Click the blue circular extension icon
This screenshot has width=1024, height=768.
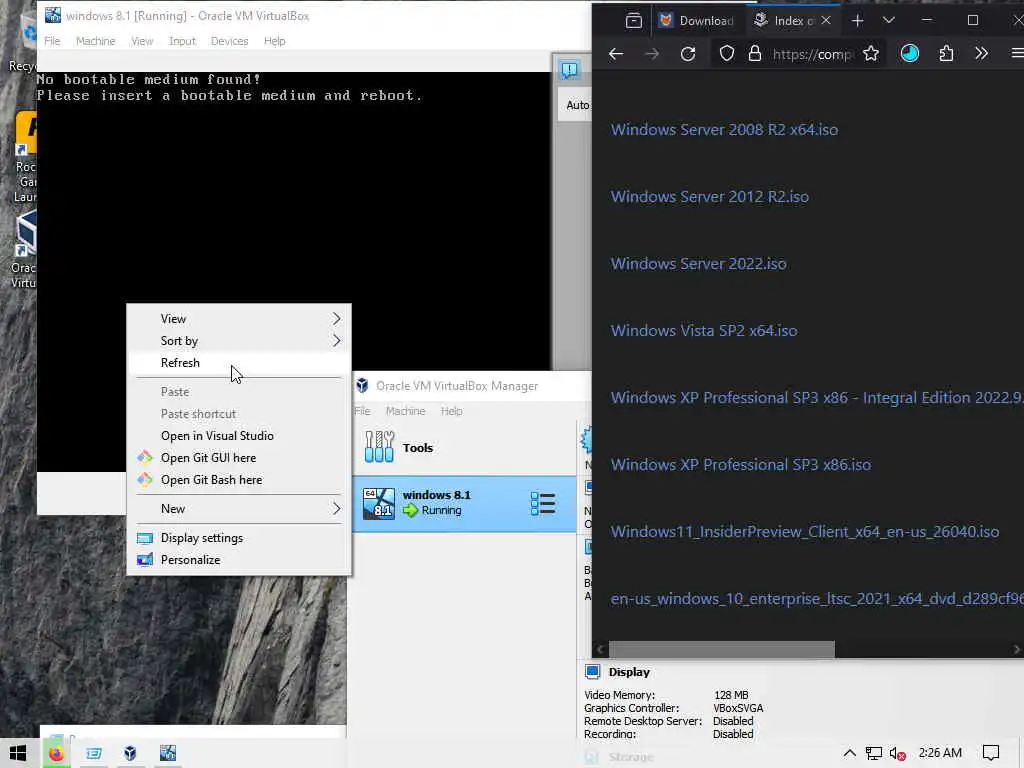910,54
